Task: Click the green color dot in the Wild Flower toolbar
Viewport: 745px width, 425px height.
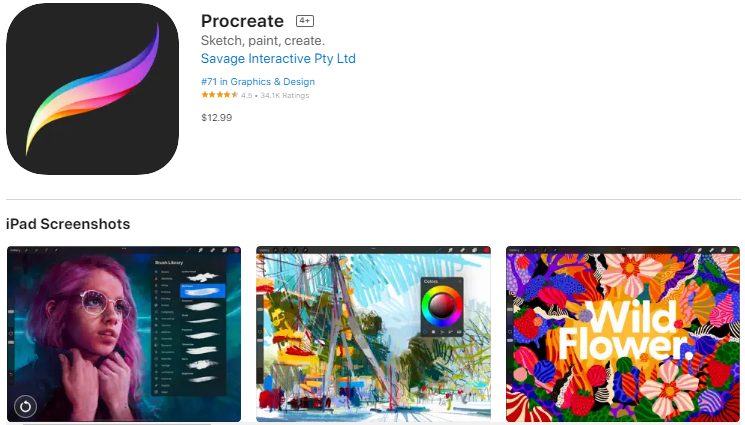Action: (735, 250)
